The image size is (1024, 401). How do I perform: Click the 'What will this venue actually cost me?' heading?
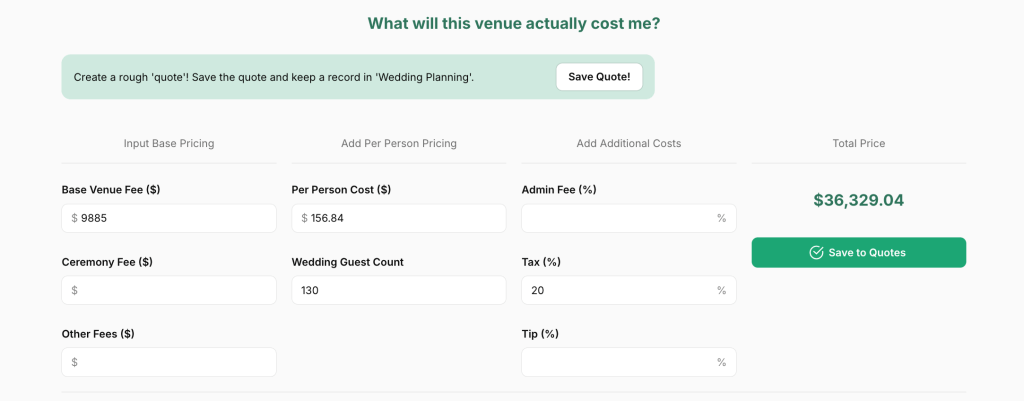click(514, 23)
